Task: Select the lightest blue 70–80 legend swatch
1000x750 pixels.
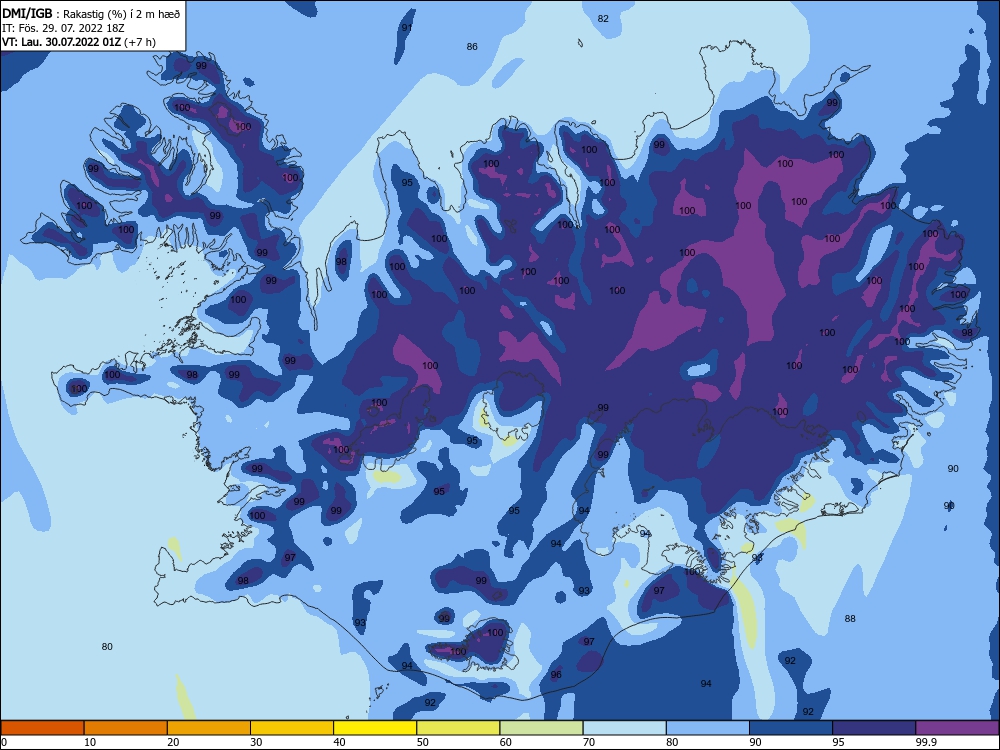Action: coord(624,728)
